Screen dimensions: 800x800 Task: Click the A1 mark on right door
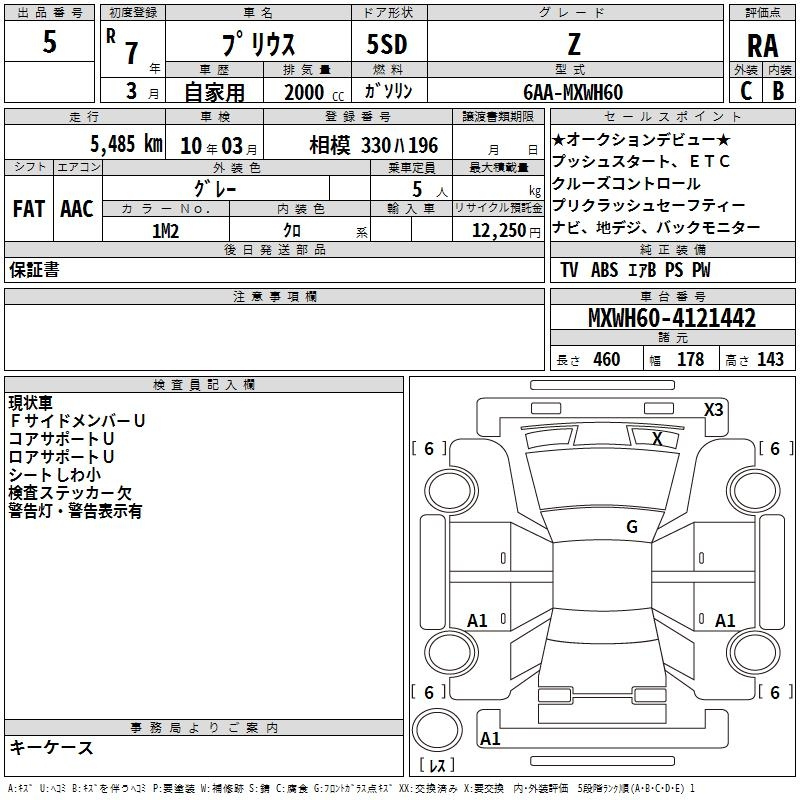click(725, 621)
